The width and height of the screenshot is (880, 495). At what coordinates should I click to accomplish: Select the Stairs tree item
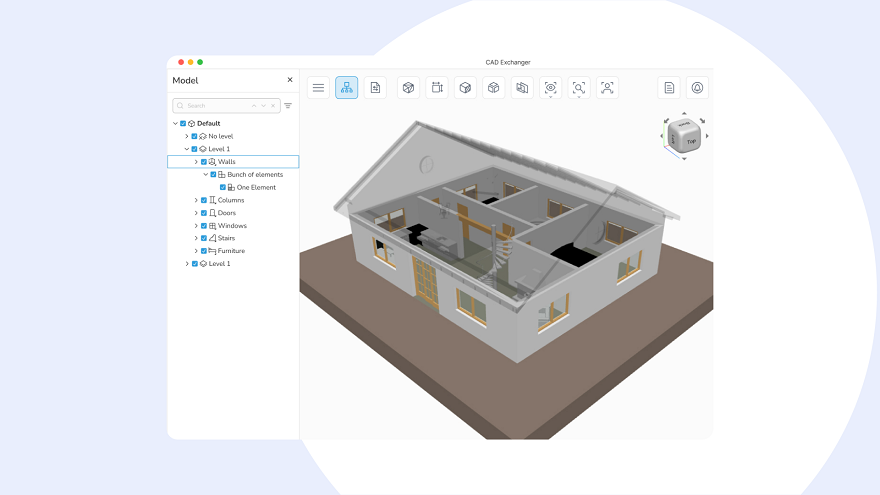[x=226, y=238]
